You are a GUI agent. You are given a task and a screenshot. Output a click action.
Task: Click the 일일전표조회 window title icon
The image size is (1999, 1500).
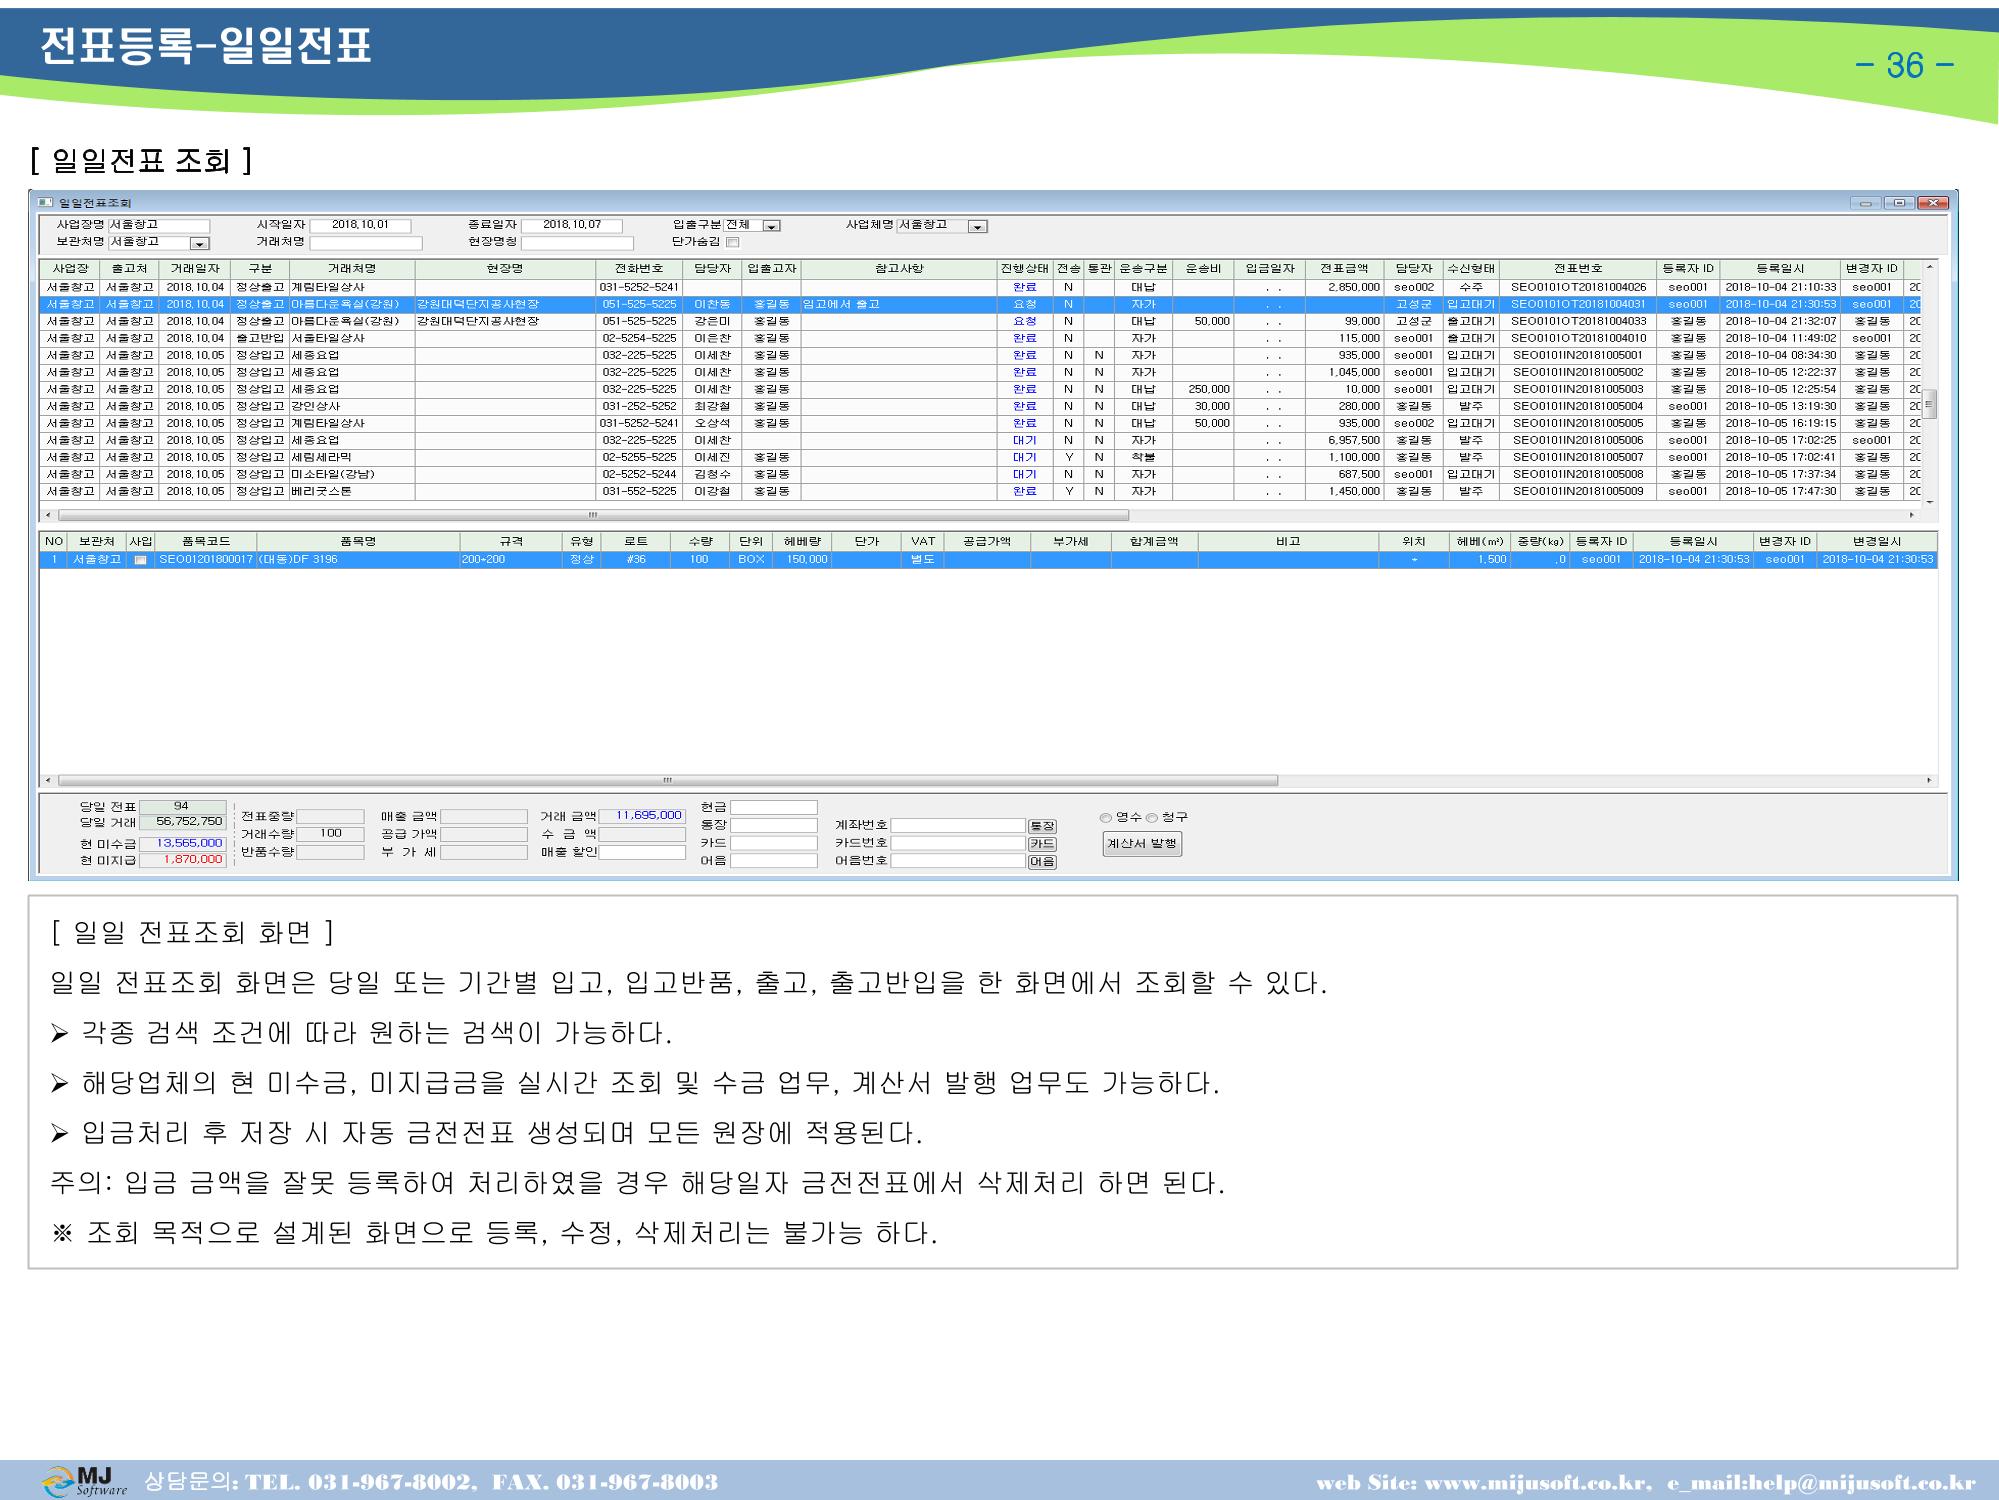point(44,203)
